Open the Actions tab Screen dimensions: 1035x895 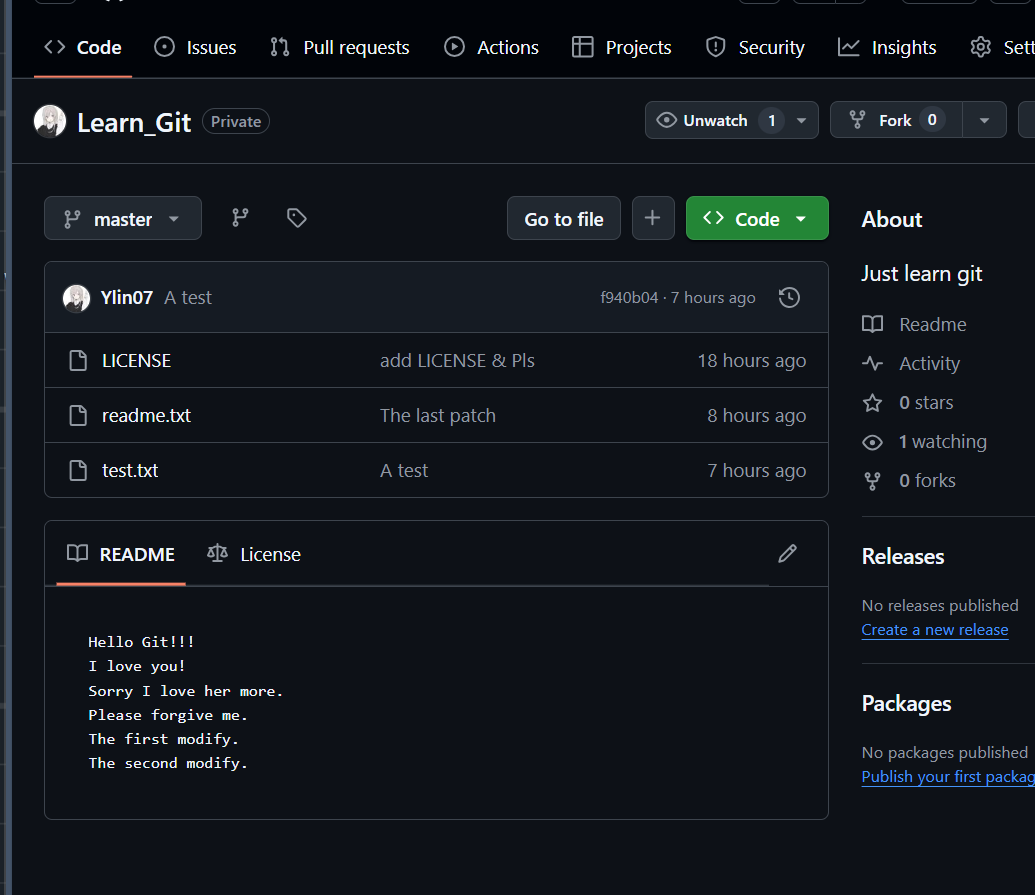point(492,48)
